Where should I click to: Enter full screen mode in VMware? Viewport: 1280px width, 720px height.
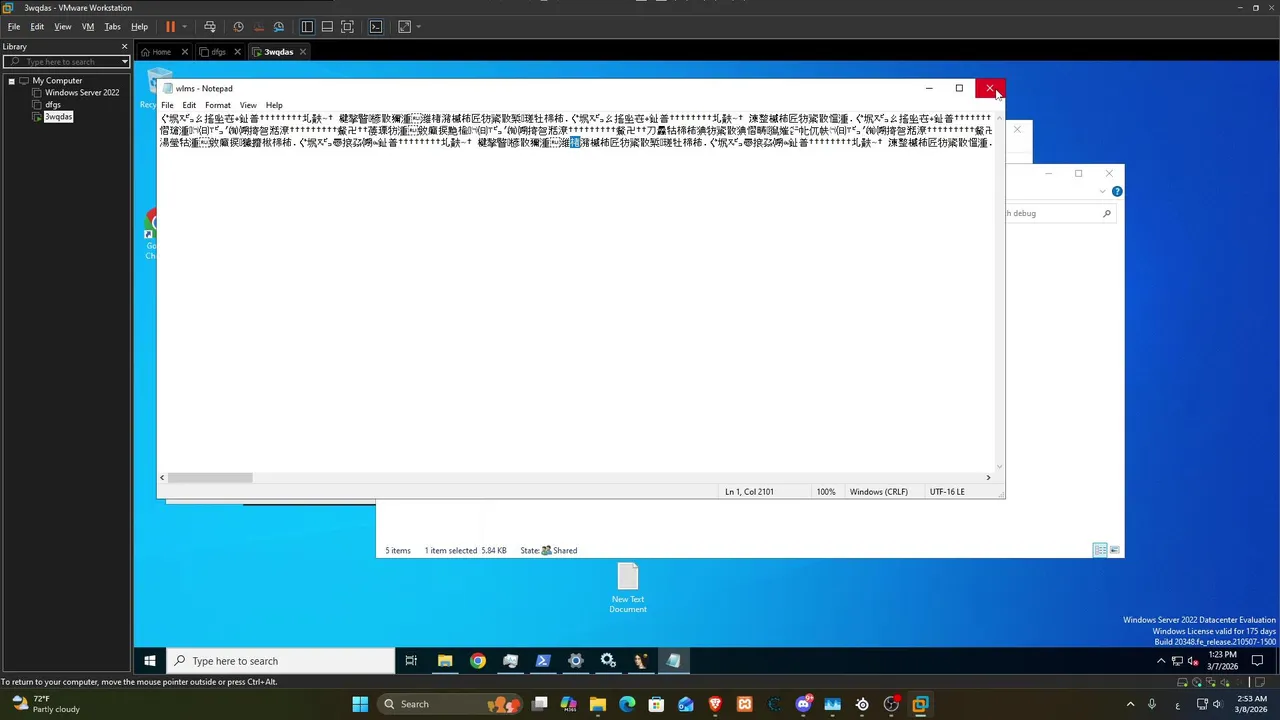[x=347, y=27]
